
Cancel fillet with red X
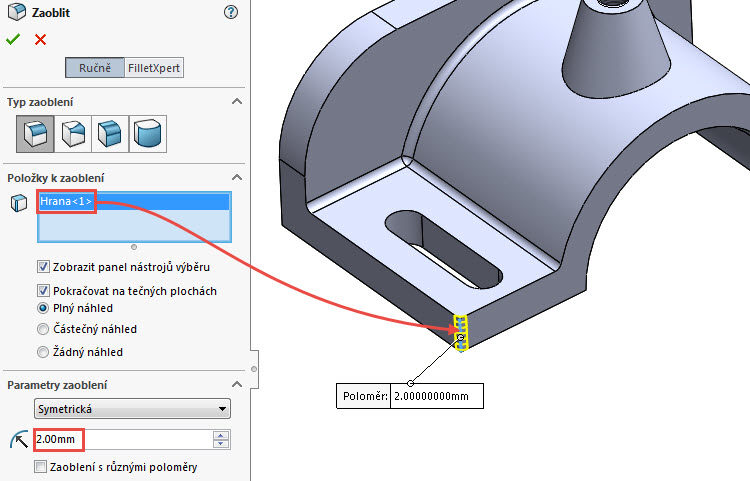click(41, 39)
